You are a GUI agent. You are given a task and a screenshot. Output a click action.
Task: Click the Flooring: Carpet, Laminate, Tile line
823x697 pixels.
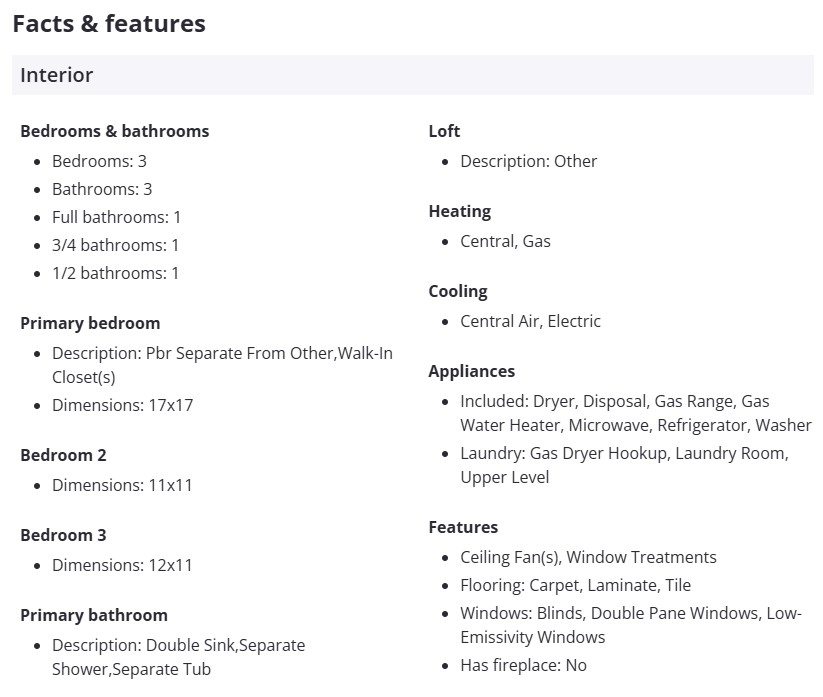(576, 585)
